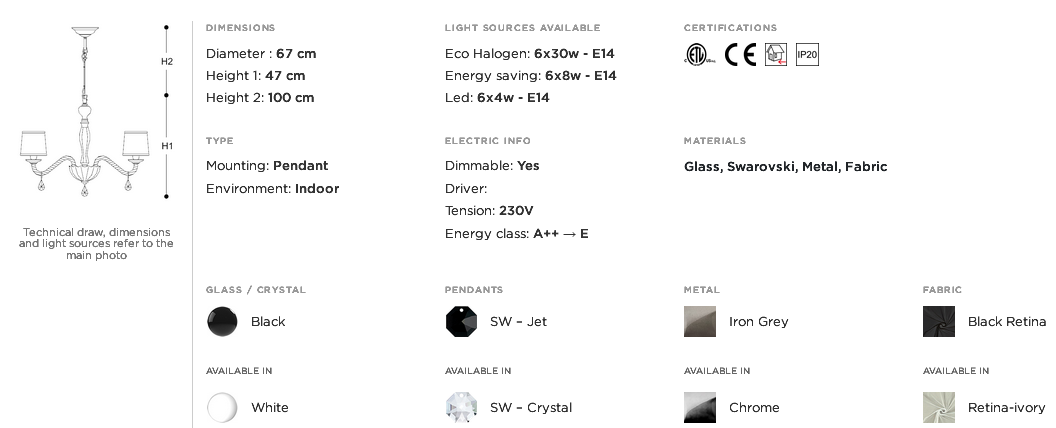Click the IP20 rating icon
Viewport: 1056px width, 428px height.
point(807,55)
